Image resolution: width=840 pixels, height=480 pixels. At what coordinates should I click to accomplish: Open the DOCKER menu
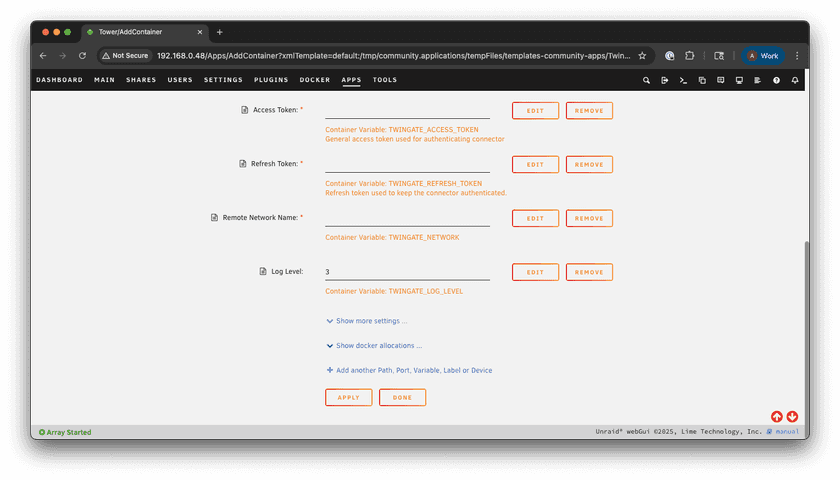[x=315, y=80]
